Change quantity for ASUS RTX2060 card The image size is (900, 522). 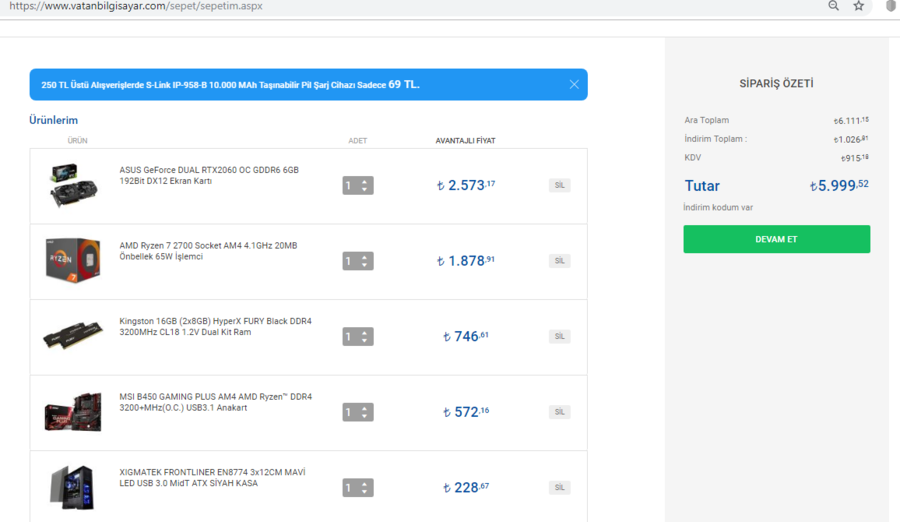tap(358, 185)
